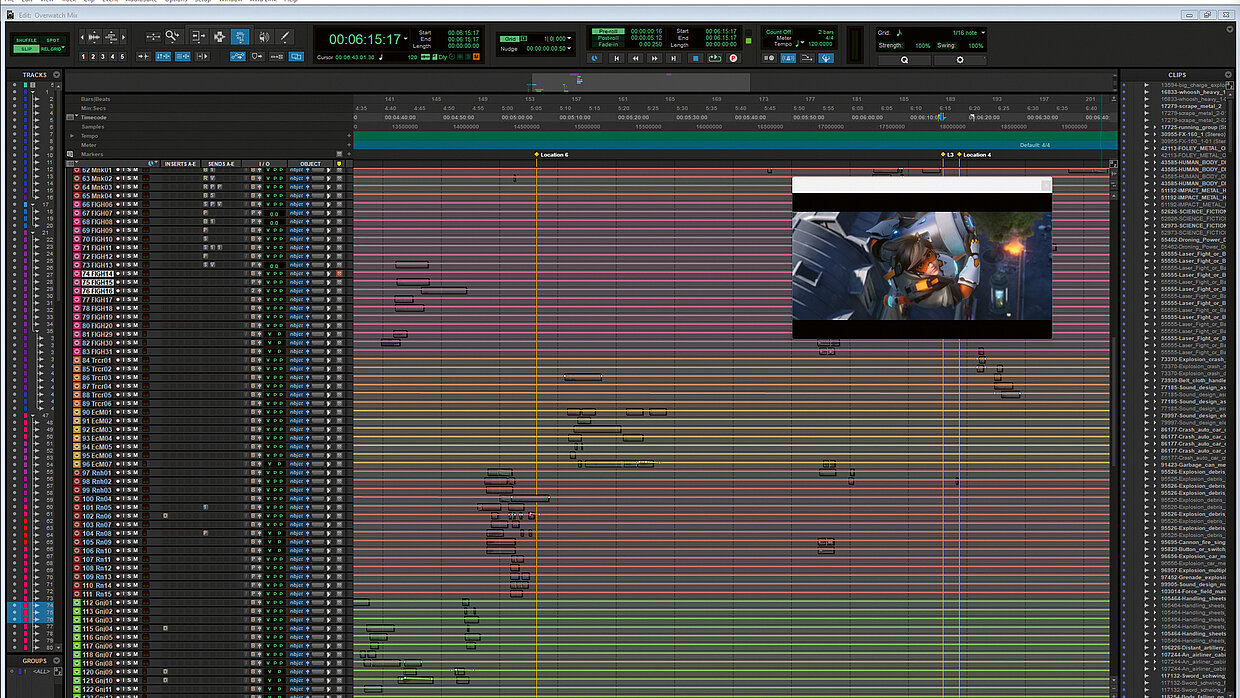Open the Tracks list pop-up menu
This screenshot has width=1240, height=698.
57,75
